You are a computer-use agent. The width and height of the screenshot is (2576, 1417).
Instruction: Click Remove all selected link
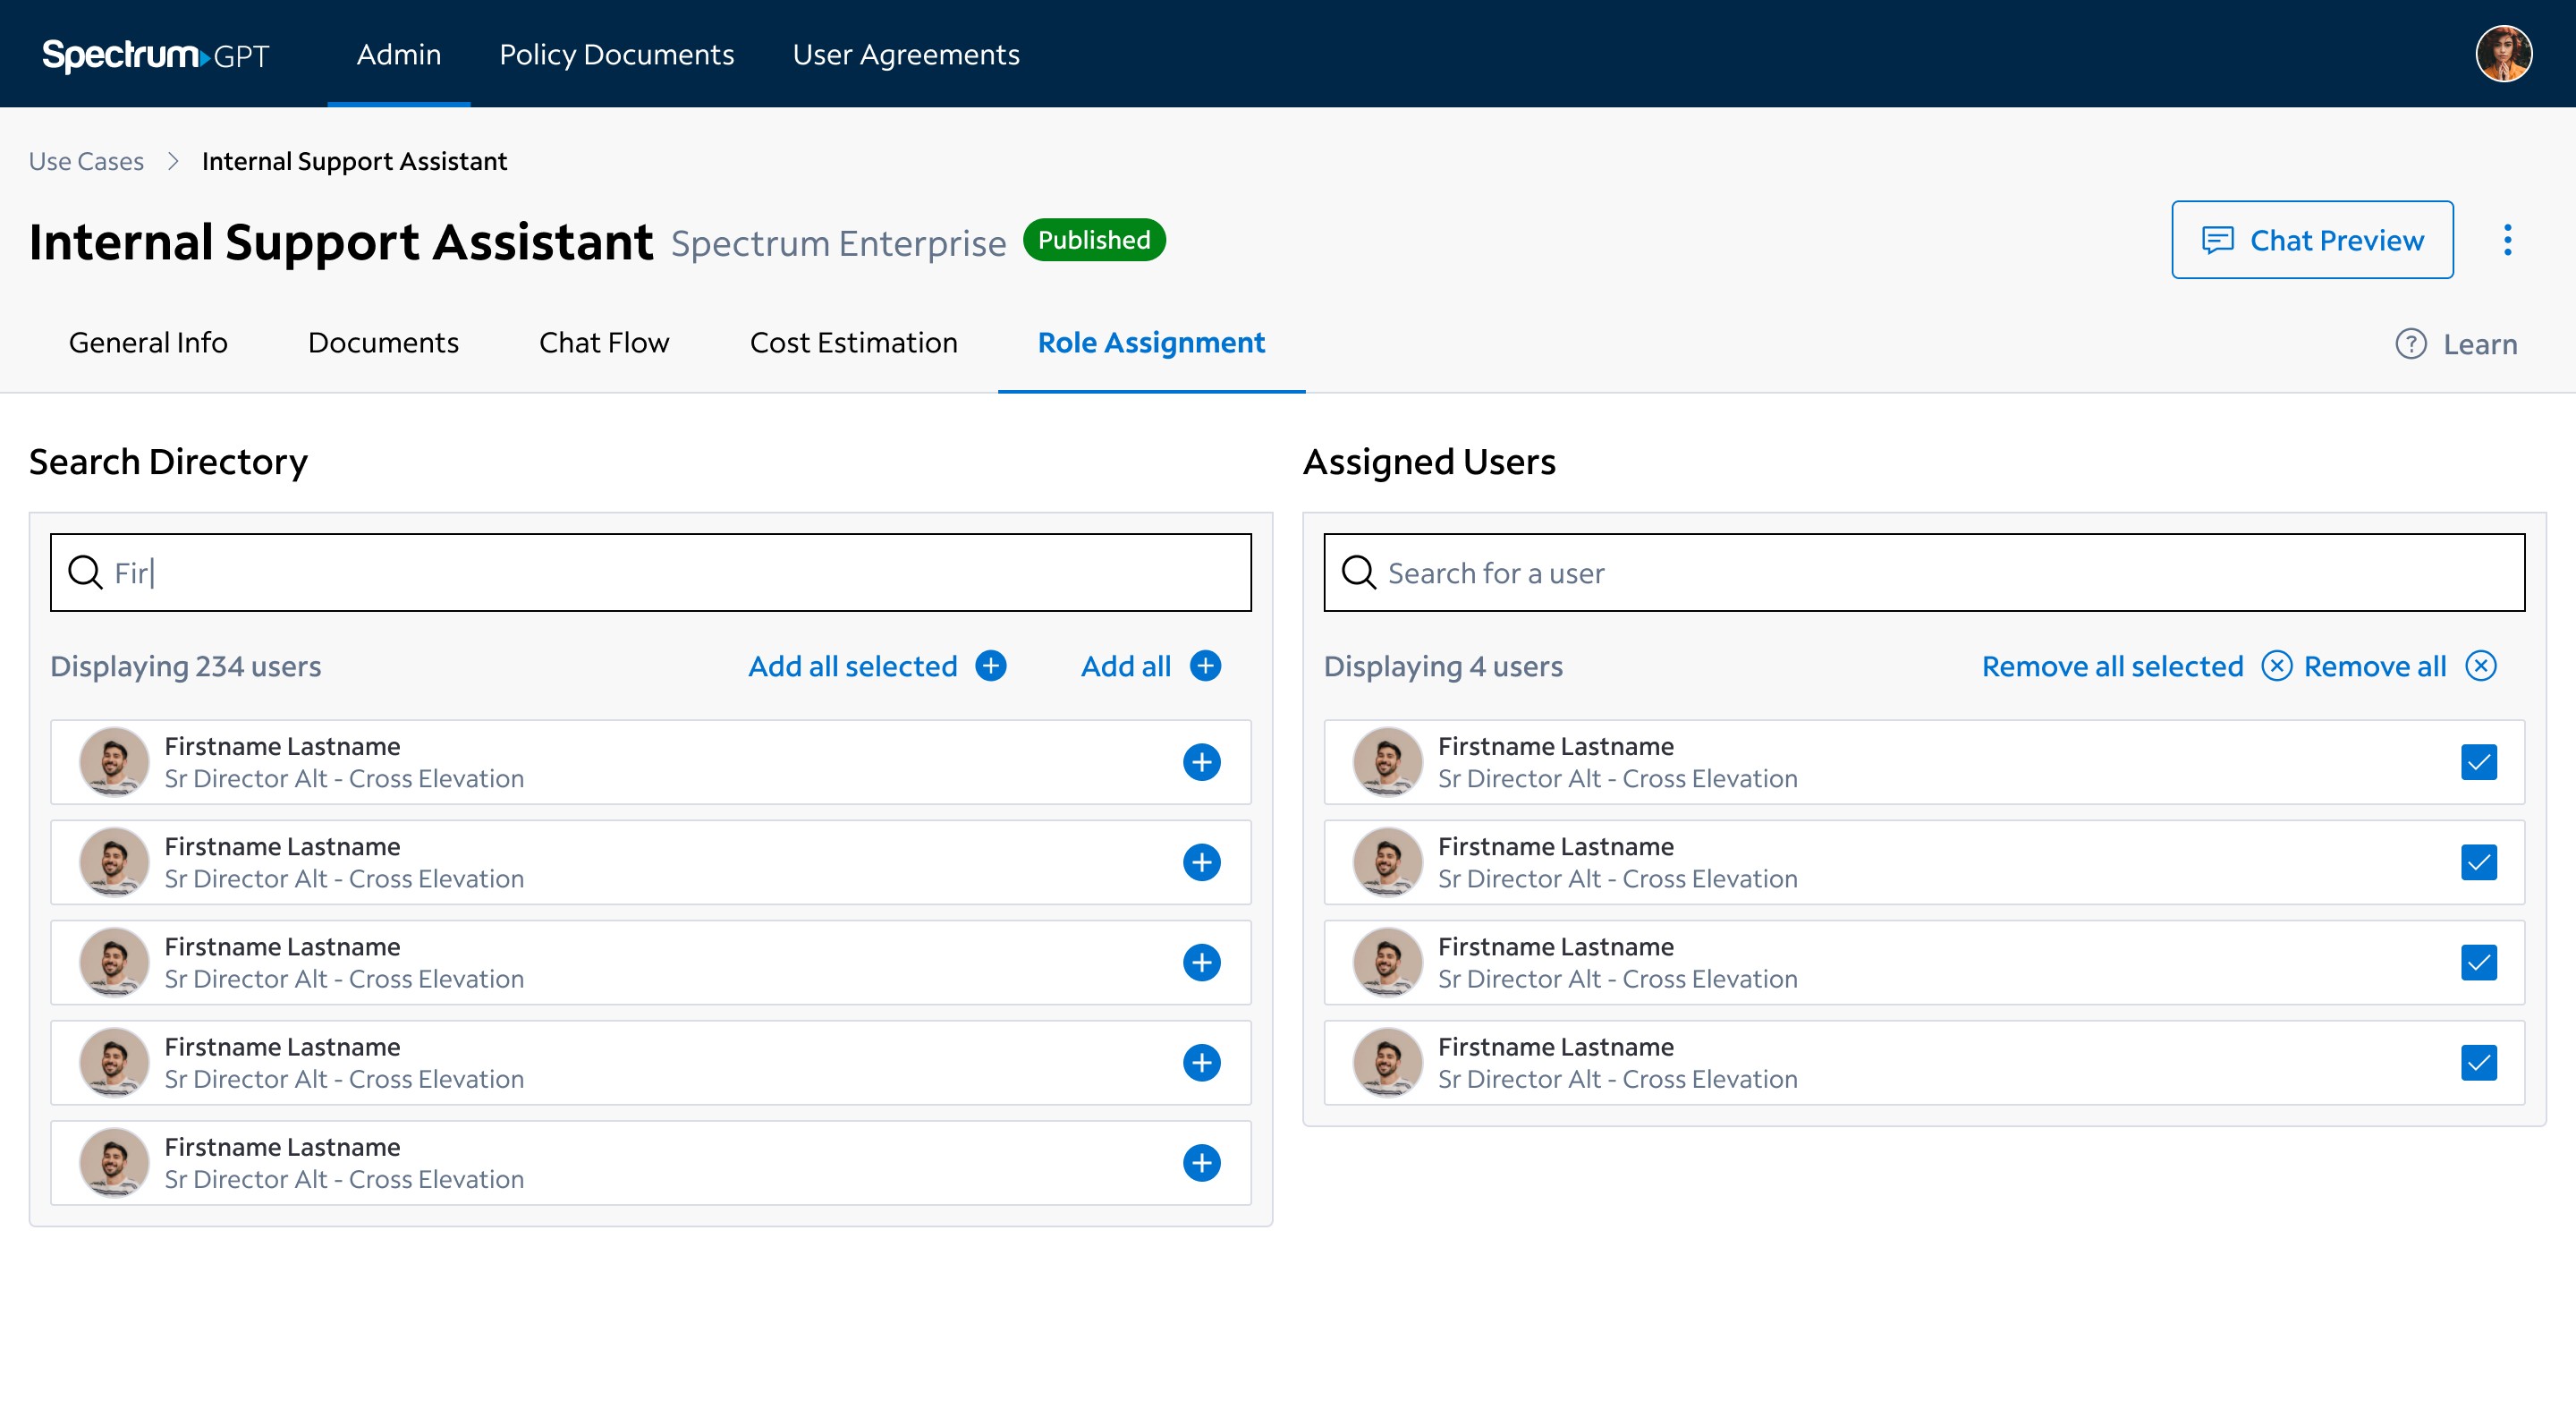pos(2112,666)
